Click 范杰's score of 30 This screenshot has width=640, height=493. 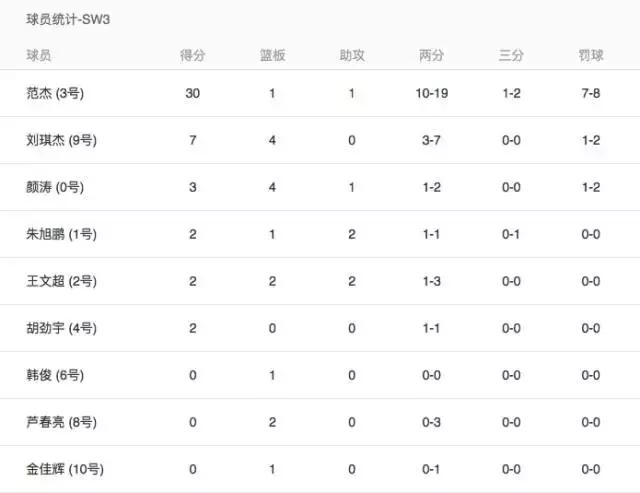pyautogui.click(x=193, y=93)
